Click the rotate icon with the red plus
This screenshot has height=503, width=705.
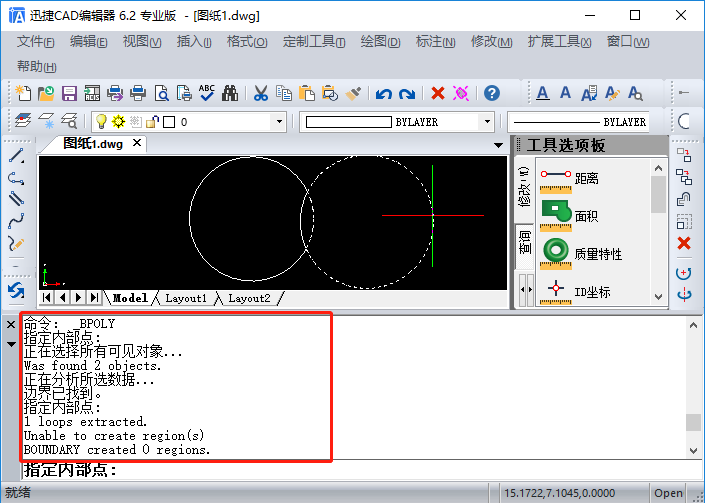coord(684,273)
